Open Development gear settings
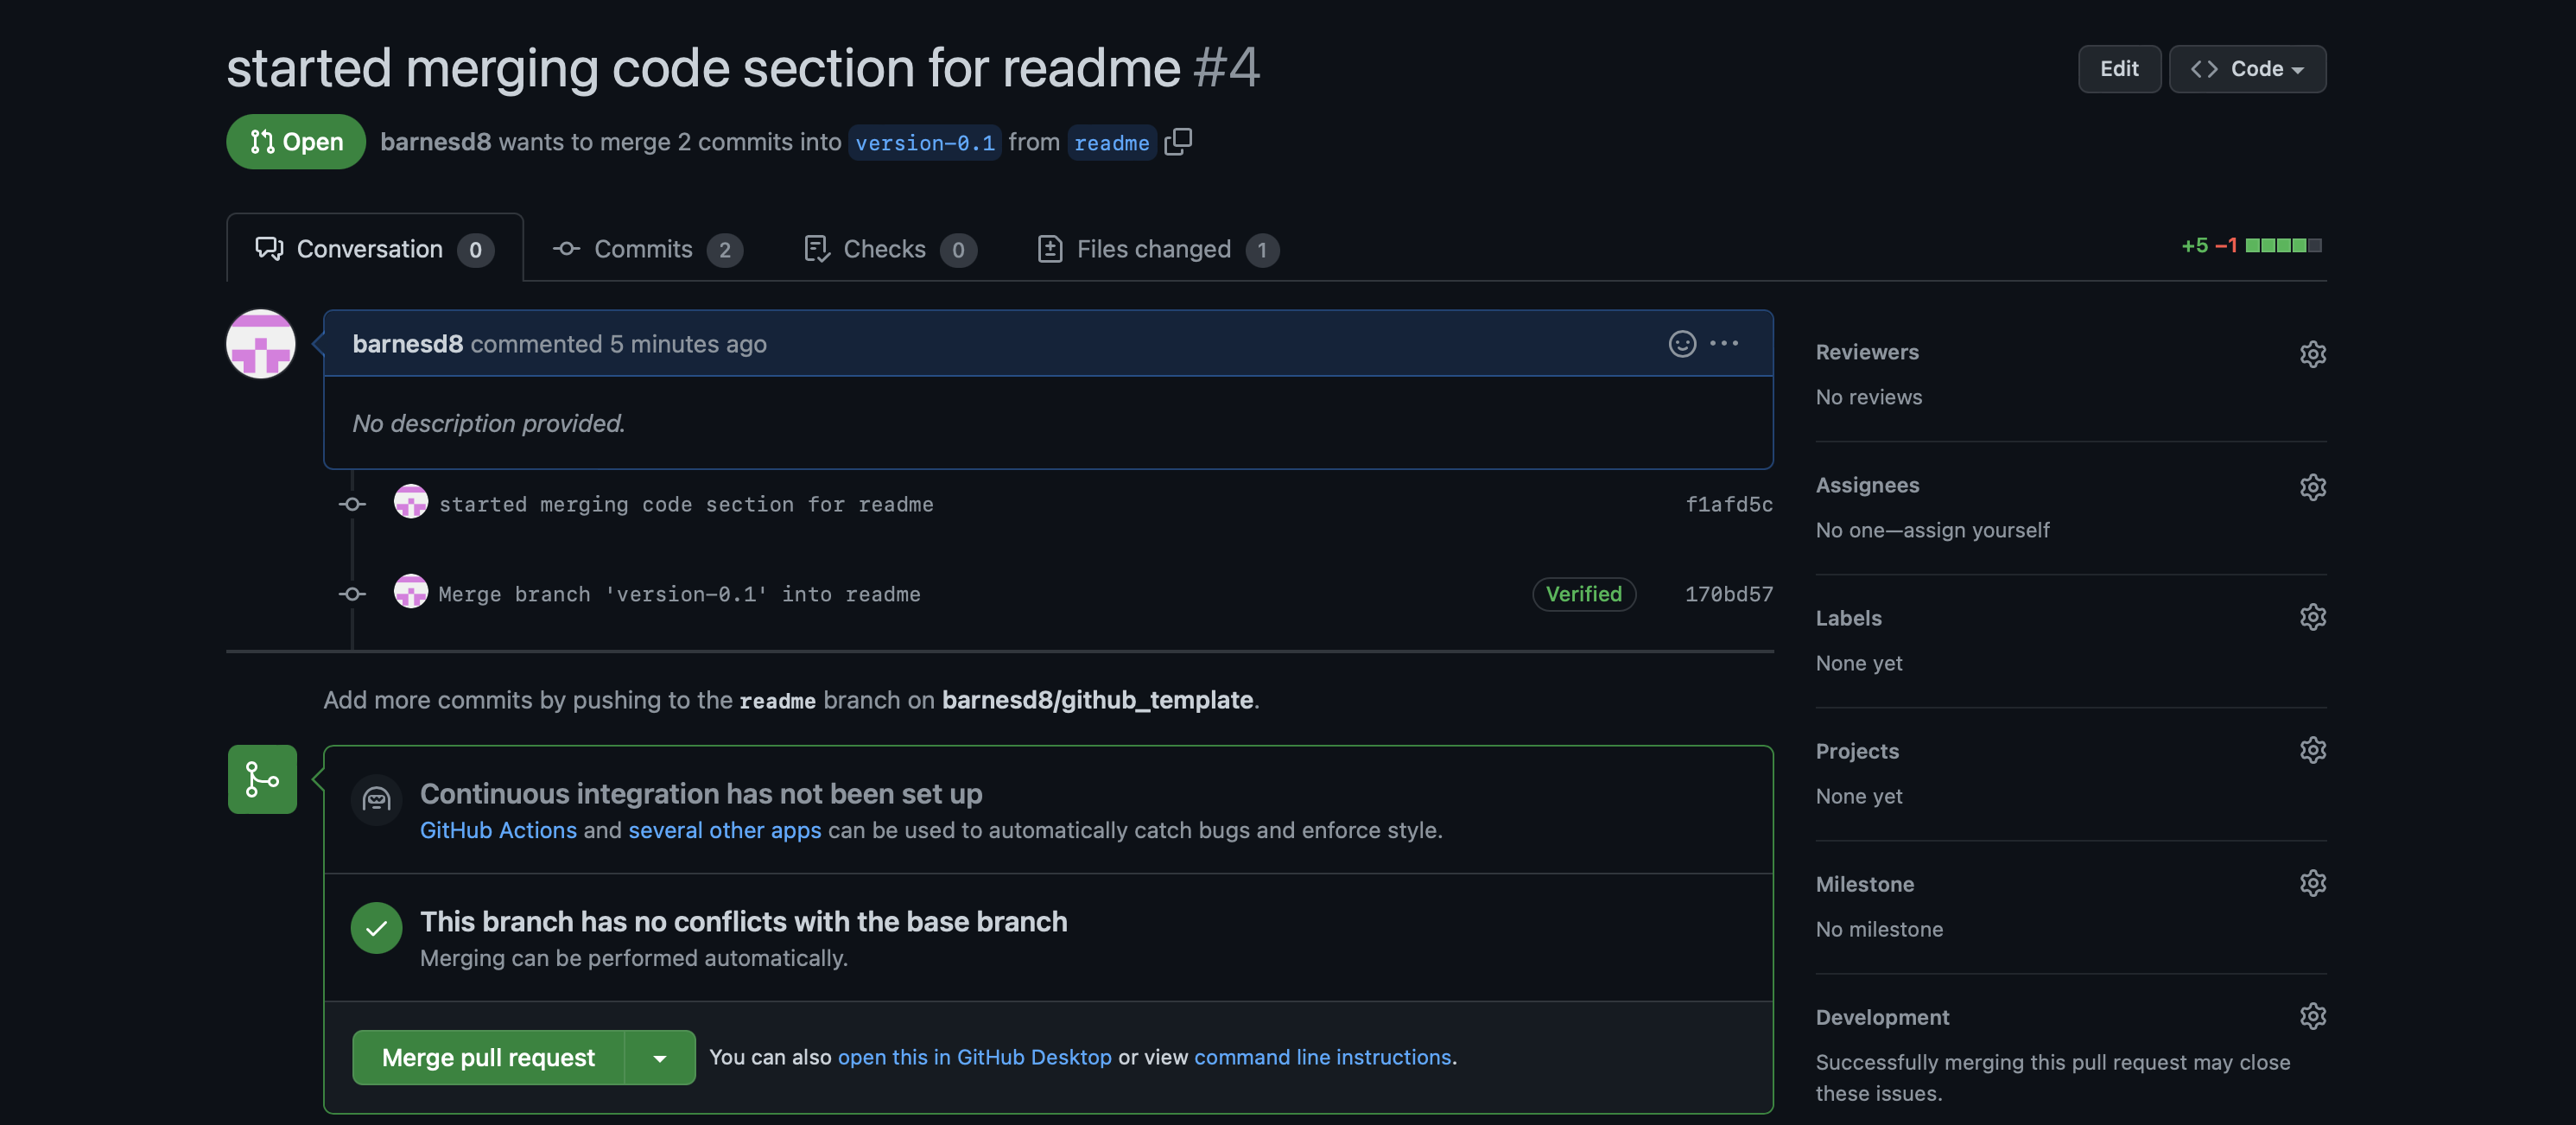This screenshot has height=1125, width=2576. pos(2312,1016)
